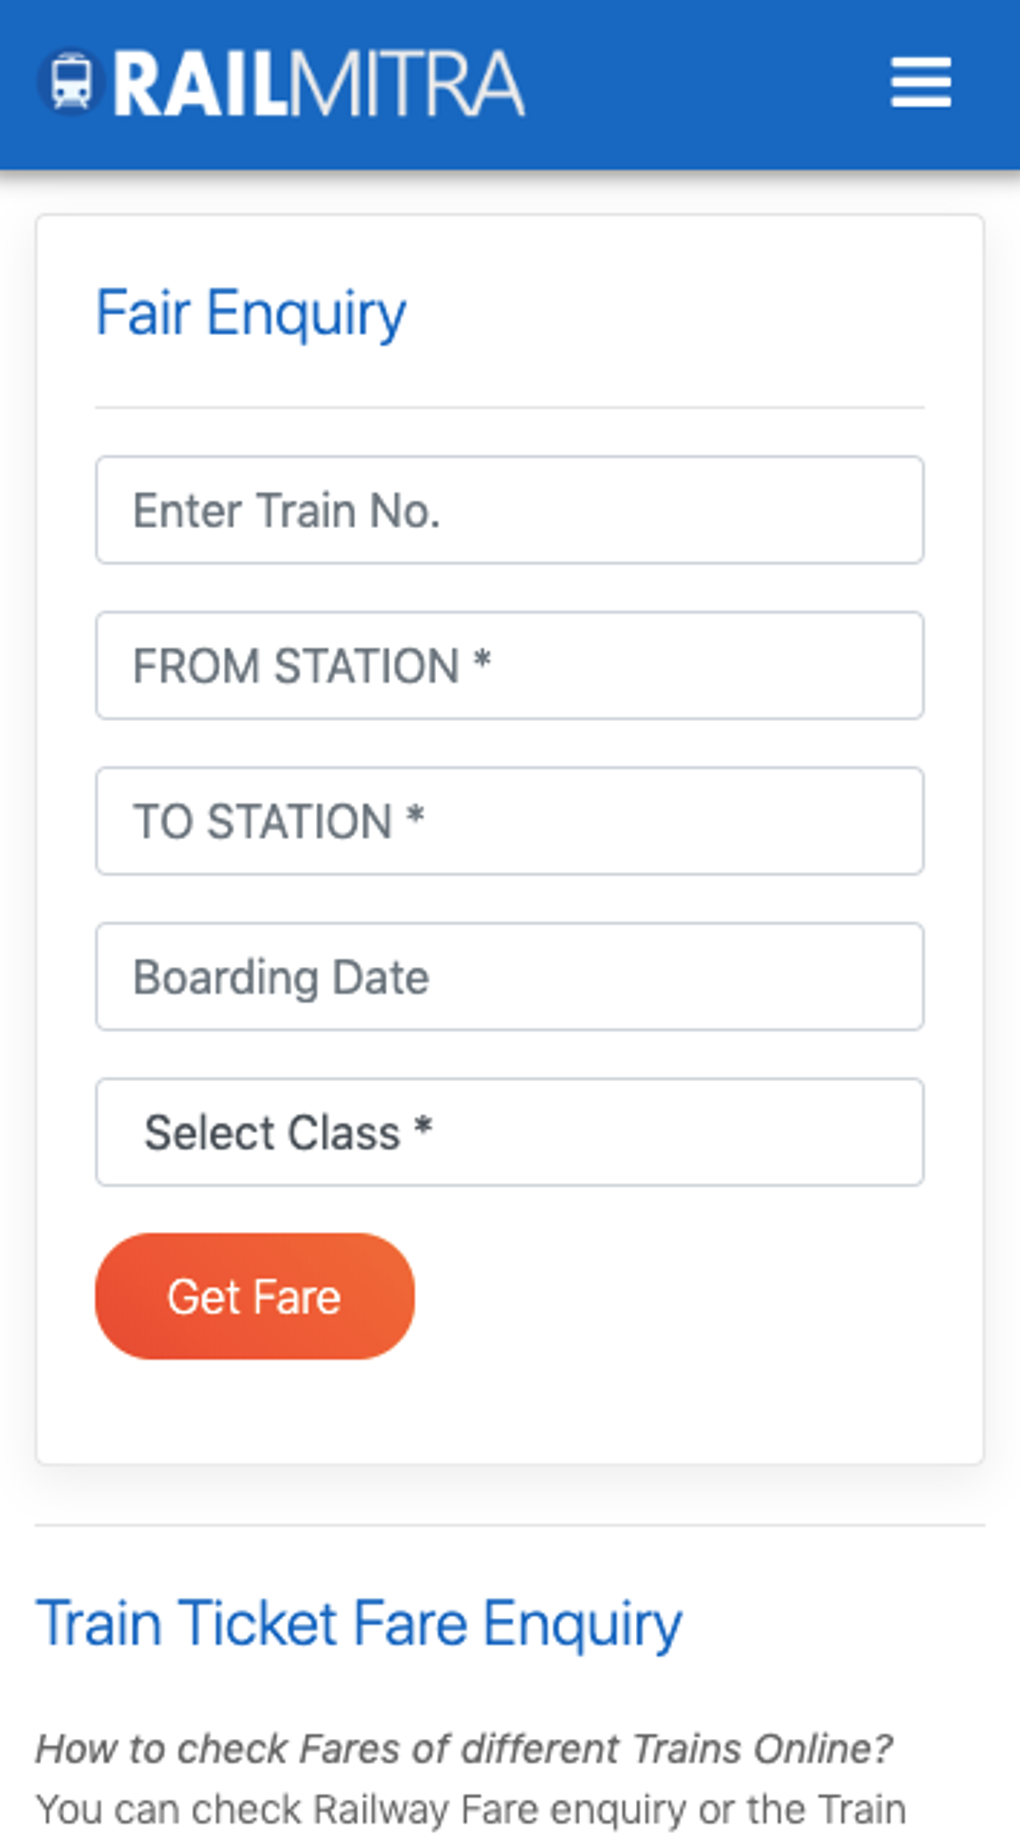1020x1835 pixels.
Task: Open the Boarding Date picker field
Action: pyautogui.click(x=509, y=977)
